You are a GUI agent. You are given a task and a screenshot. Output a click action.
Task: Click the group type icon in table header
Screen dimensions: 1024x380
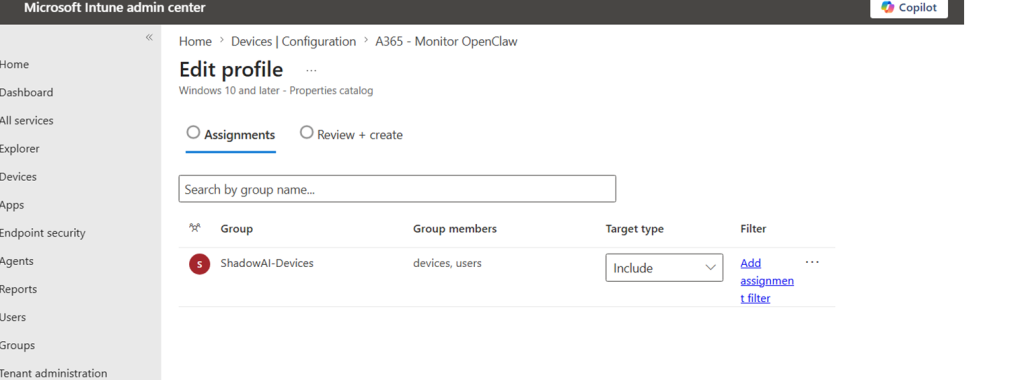click(195, 228)
